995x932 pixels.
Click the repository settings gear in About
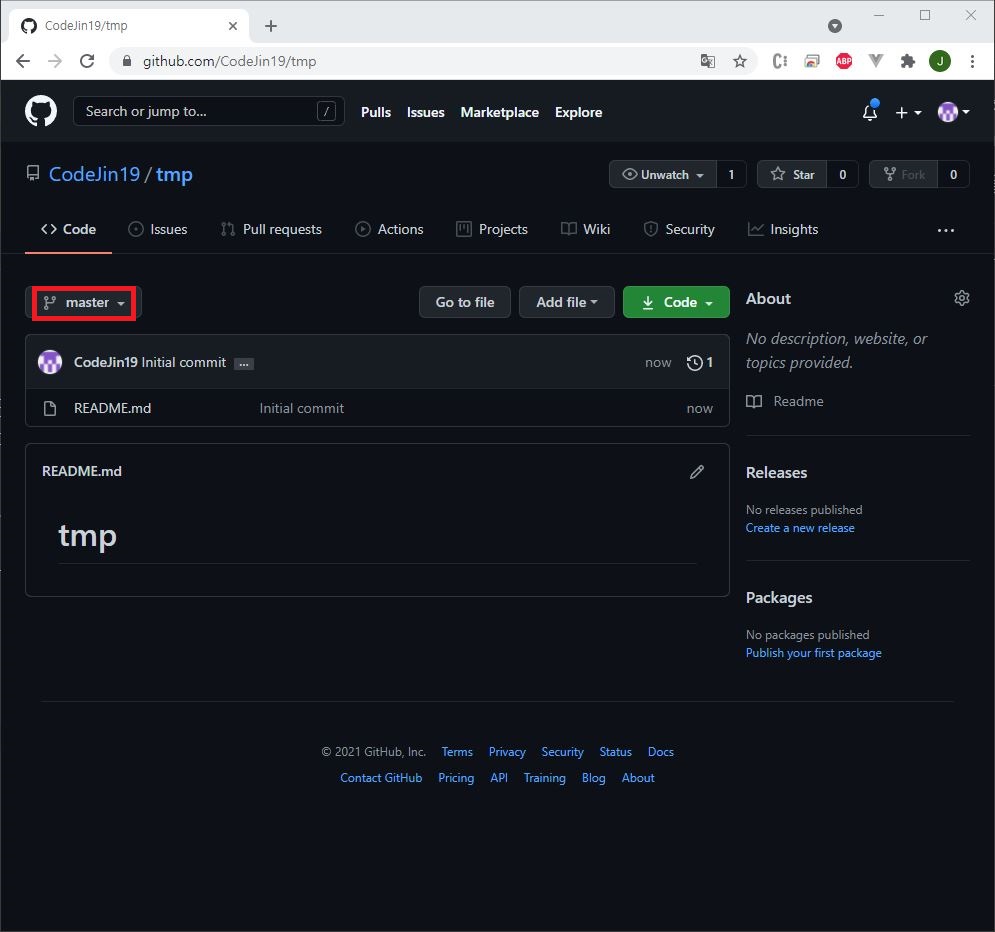[962, 298]
